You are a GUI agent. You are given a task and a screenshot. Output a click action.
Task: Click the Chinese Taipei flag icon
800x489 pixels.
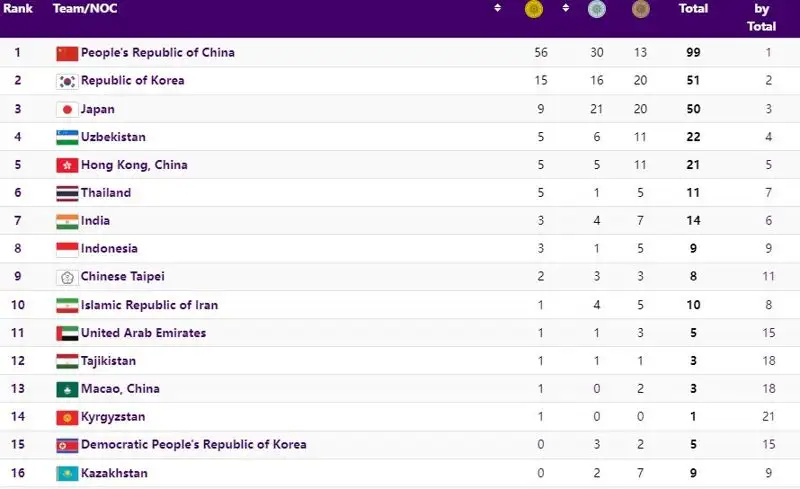point(67,277)
